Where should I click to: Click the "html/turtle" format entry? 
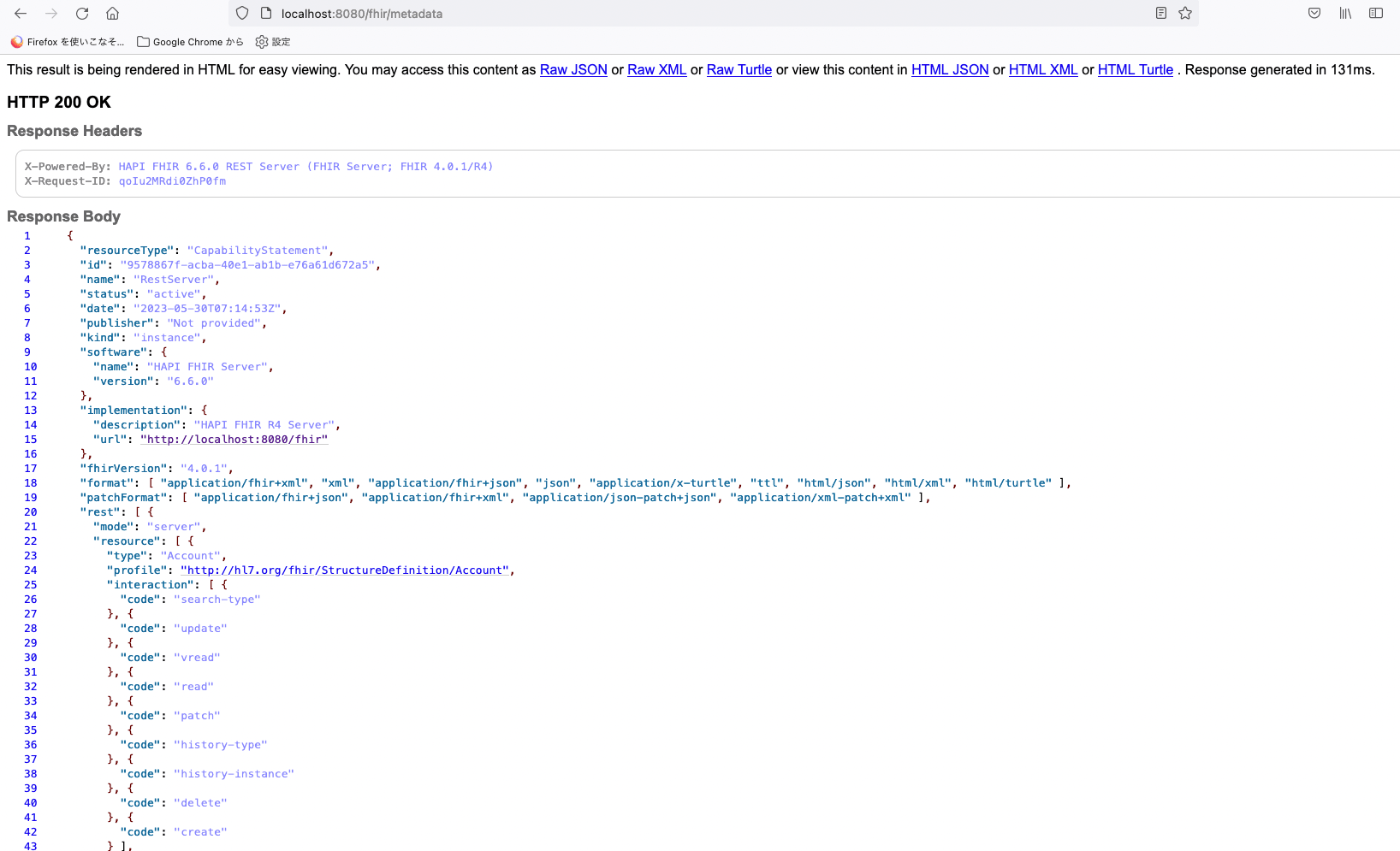tap(1008, 483)
